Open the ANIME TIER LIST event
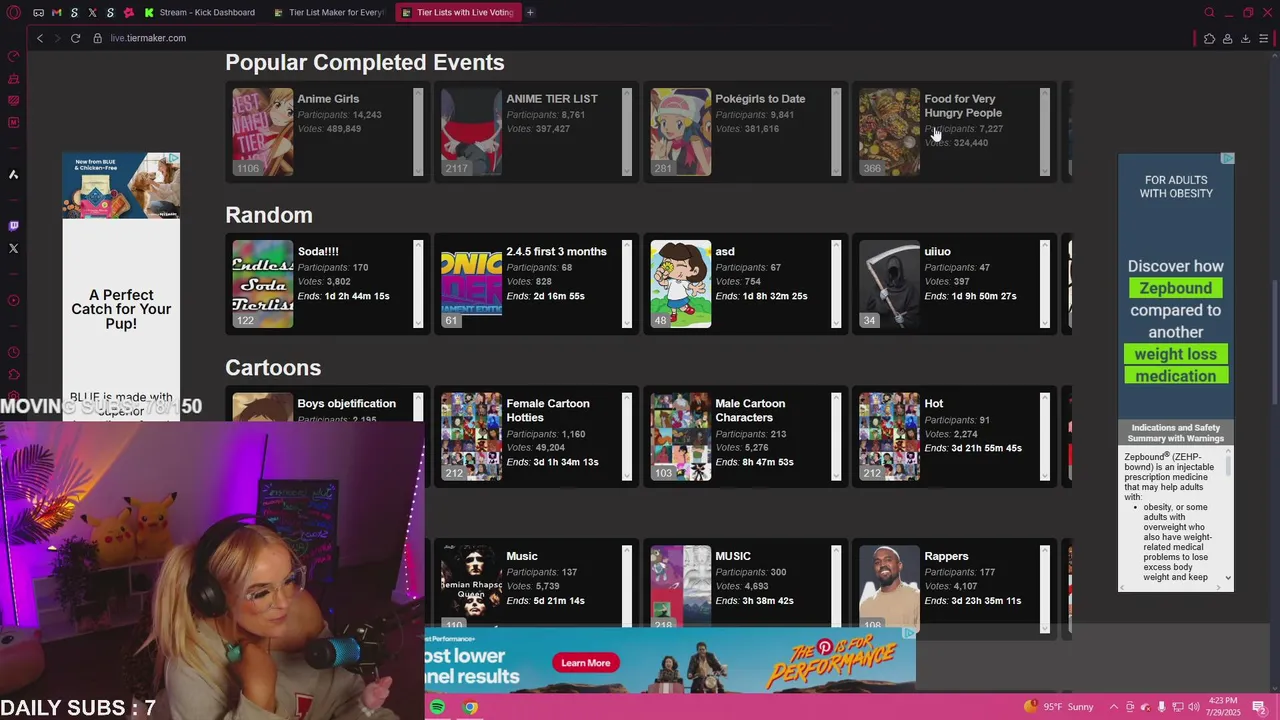Viewport: 1280px width, 720px height. click(536, 132)
